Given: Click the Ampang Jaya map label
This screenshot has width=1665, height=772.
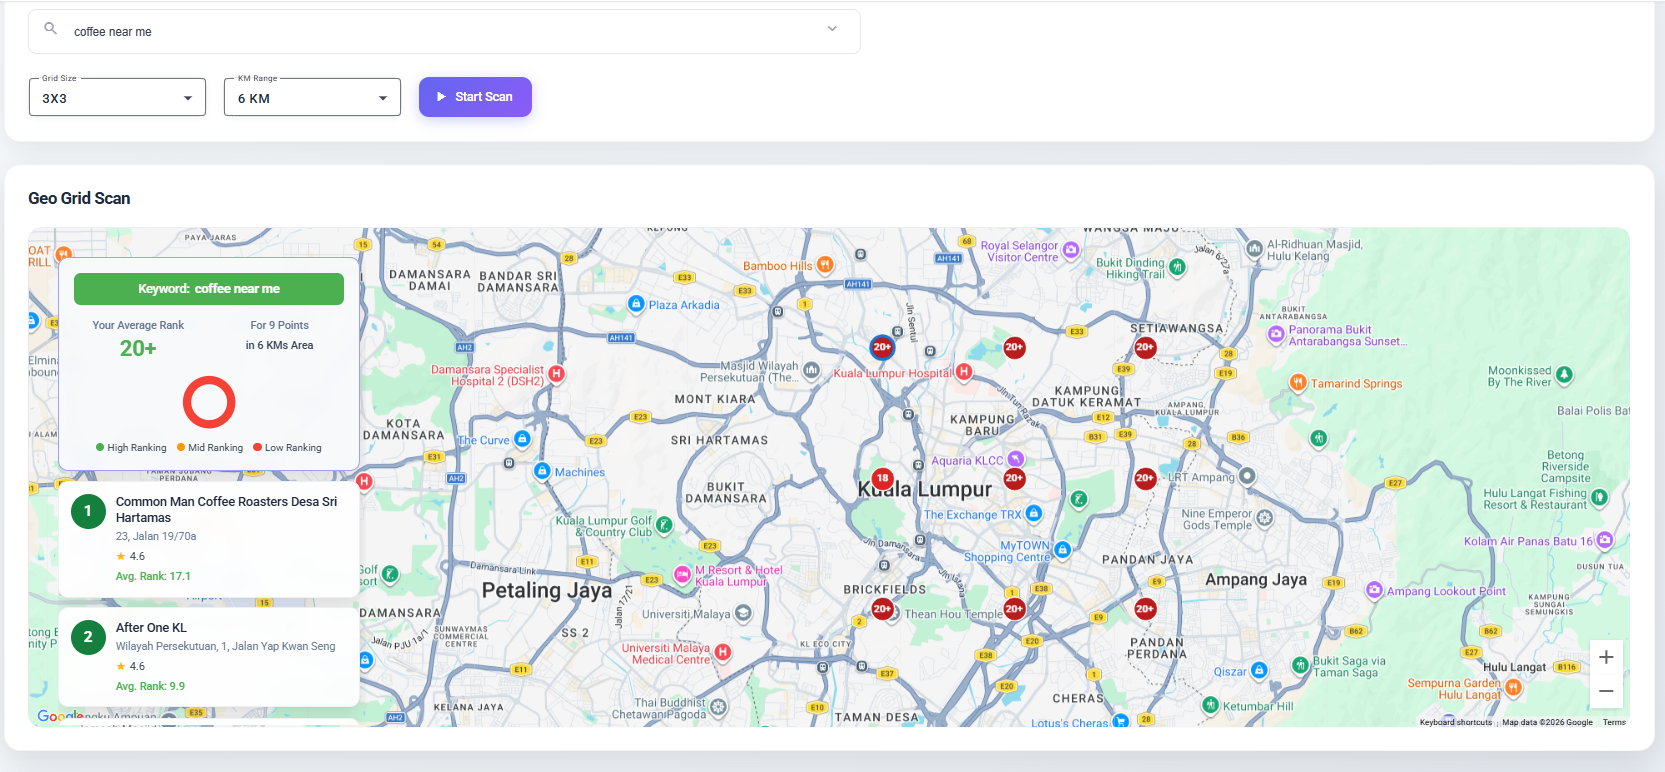Looking at the screenshot, I should point(1256,579).
